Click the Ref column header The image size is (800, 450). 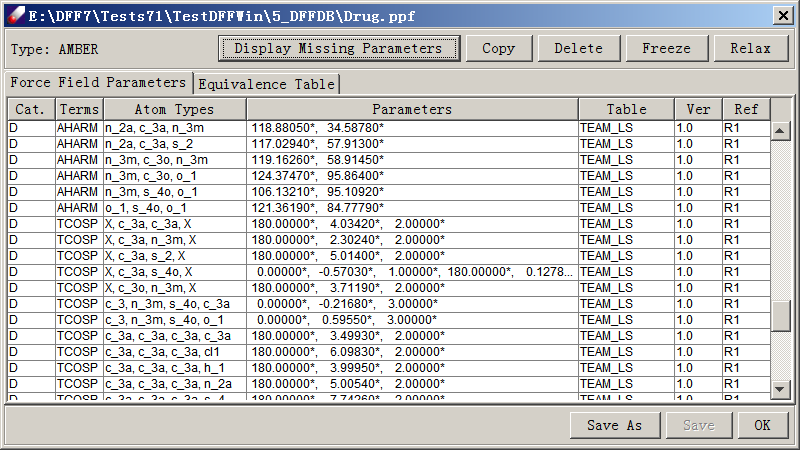point(746,110)
